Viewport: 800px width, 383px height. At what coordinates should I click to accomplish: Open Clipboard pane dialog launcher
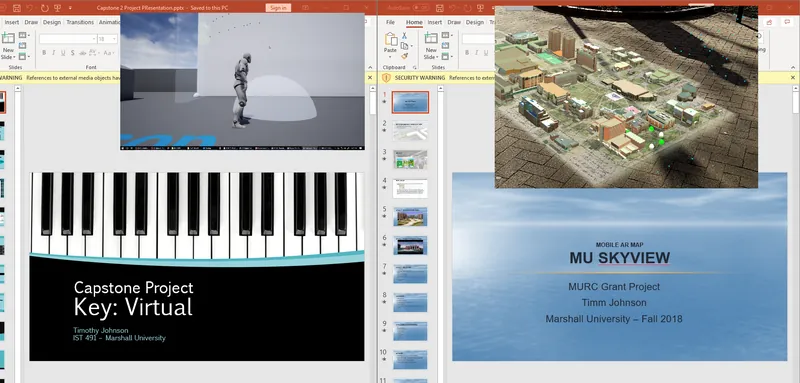tap(414, 67)
